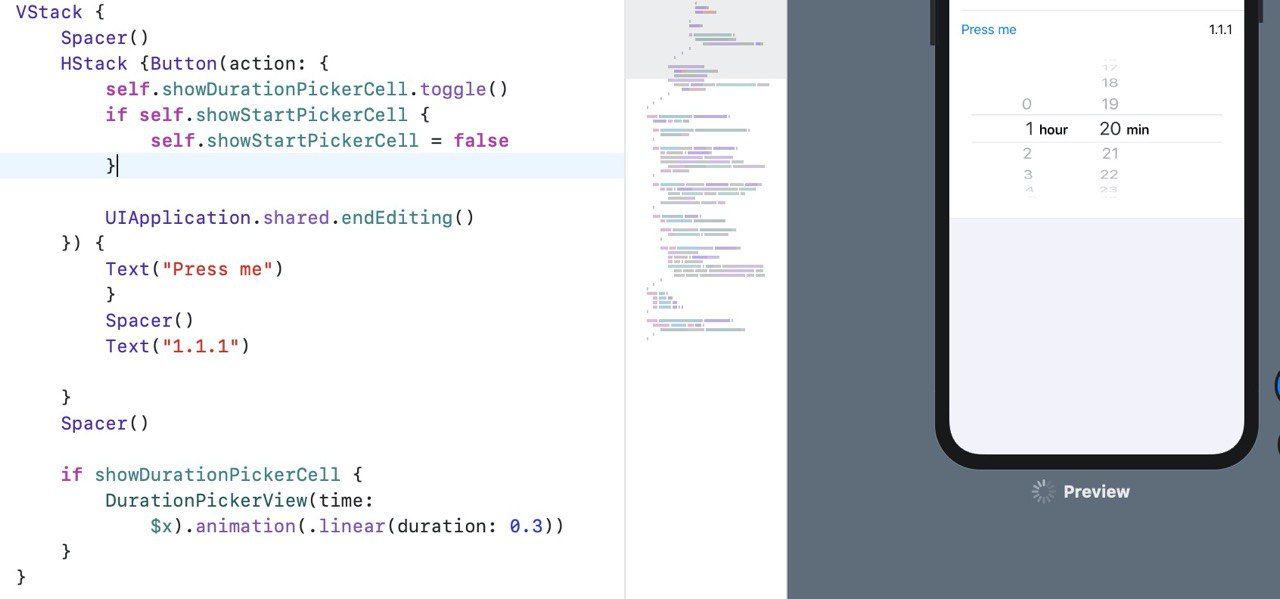The width and height of the screenshot is (1280, 599).
Task: Select minute value 21 in the picker
Action: (x=1110, y=153)
